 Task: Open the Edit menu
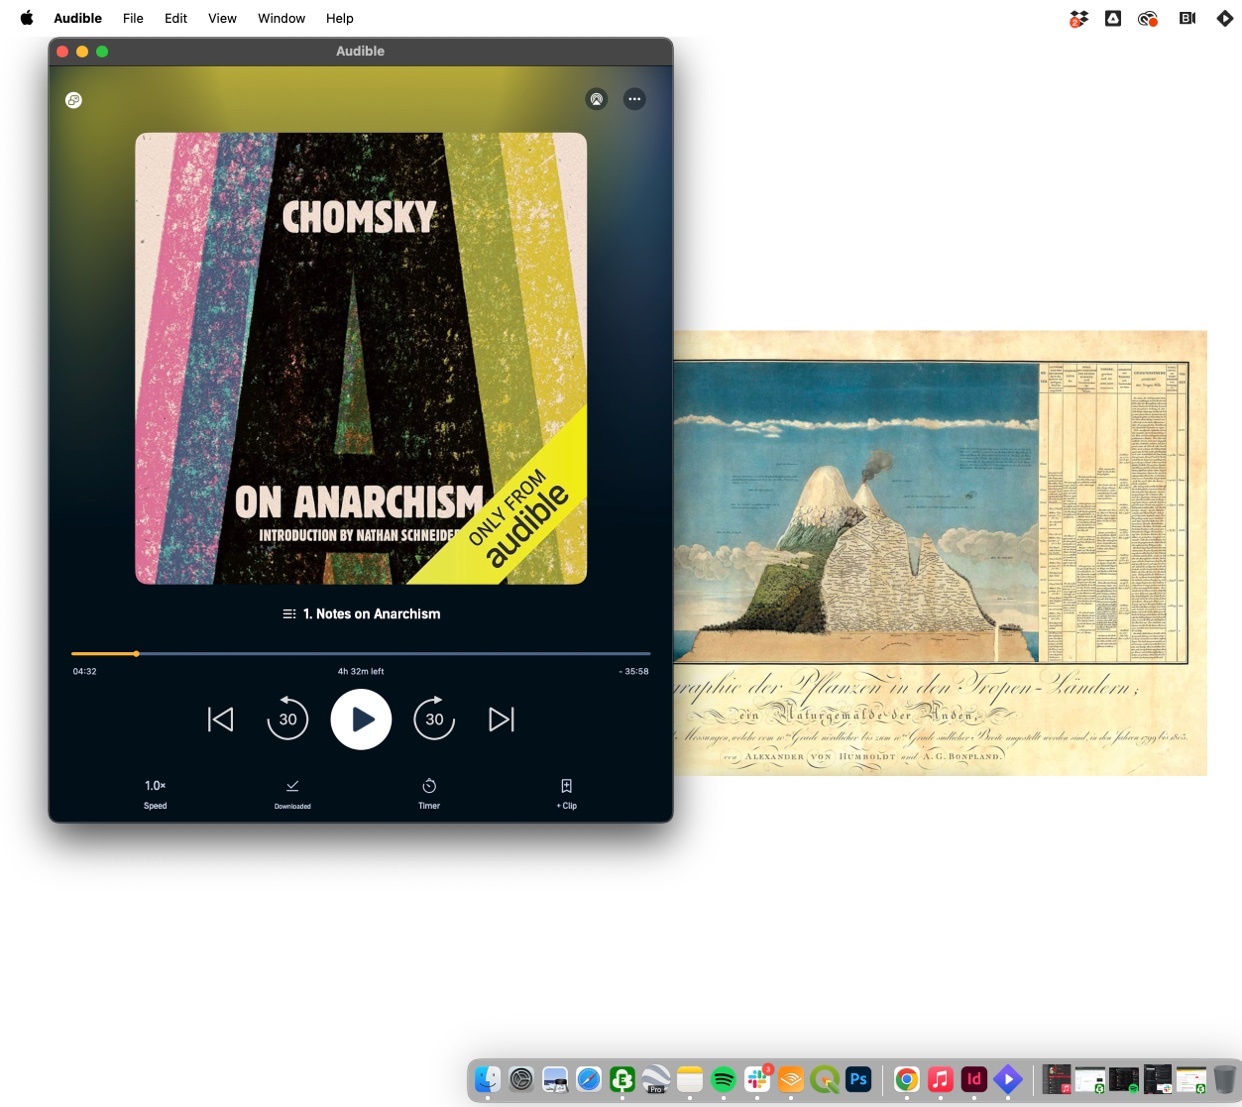coord(176,18)
